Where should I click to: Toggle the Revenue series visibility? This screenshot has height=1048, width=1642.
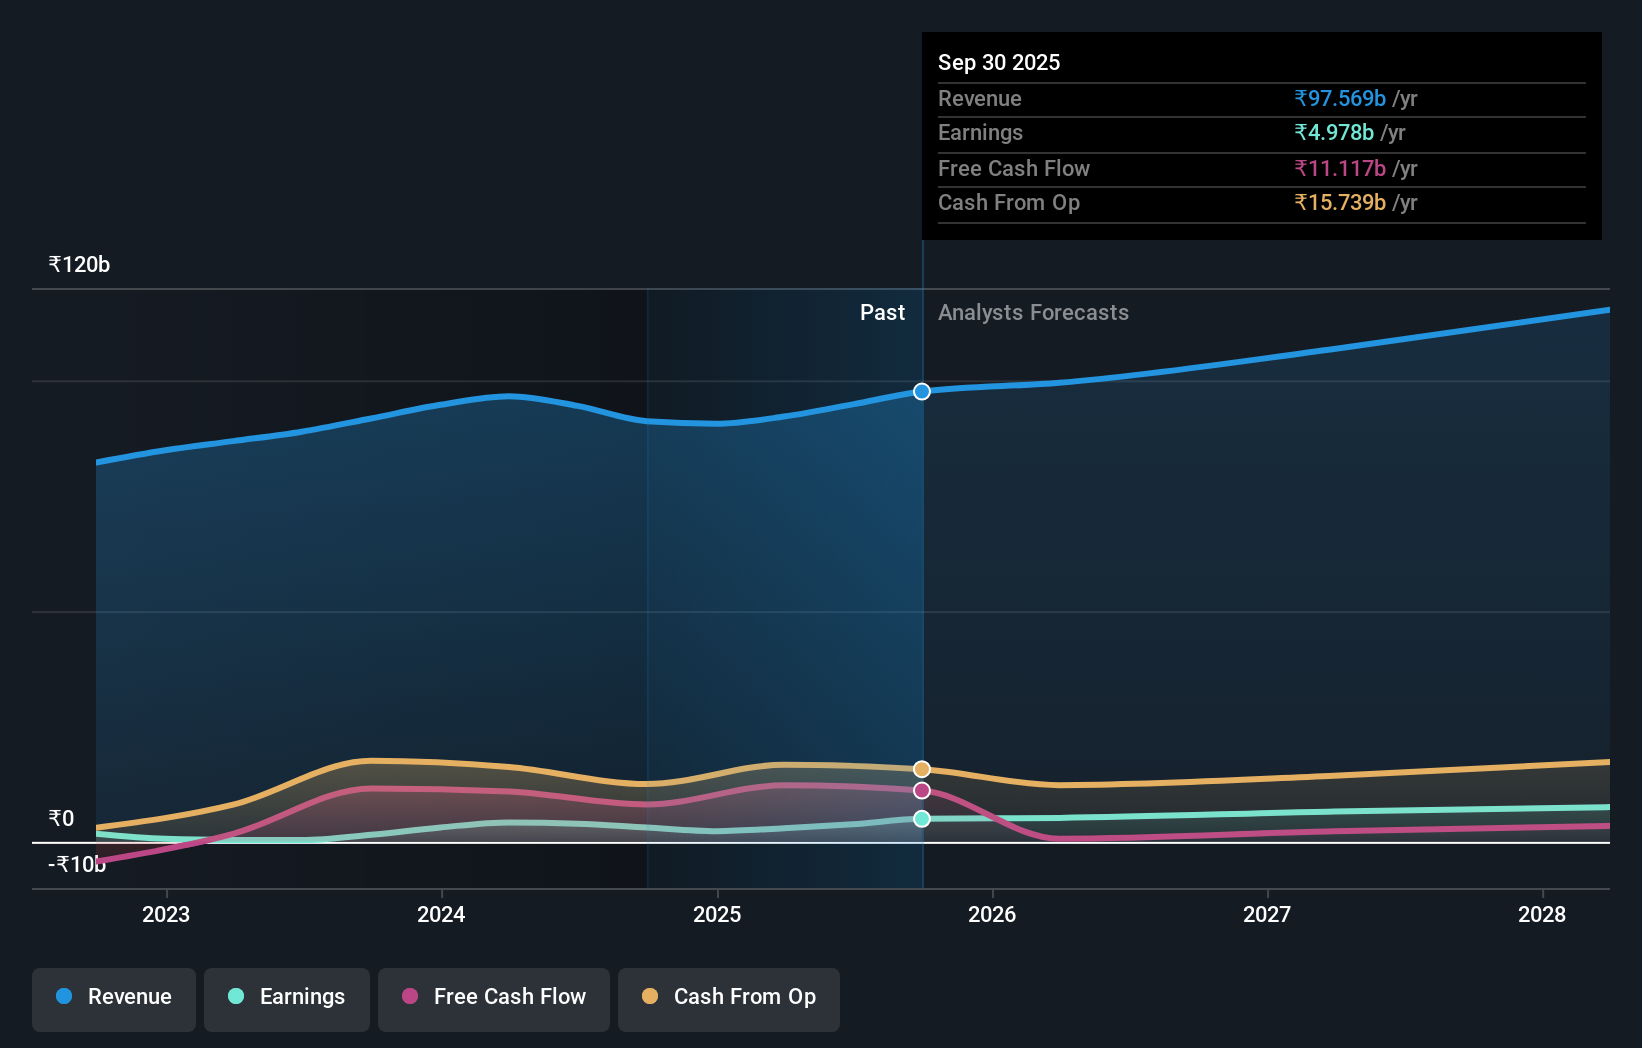[113, 997]
